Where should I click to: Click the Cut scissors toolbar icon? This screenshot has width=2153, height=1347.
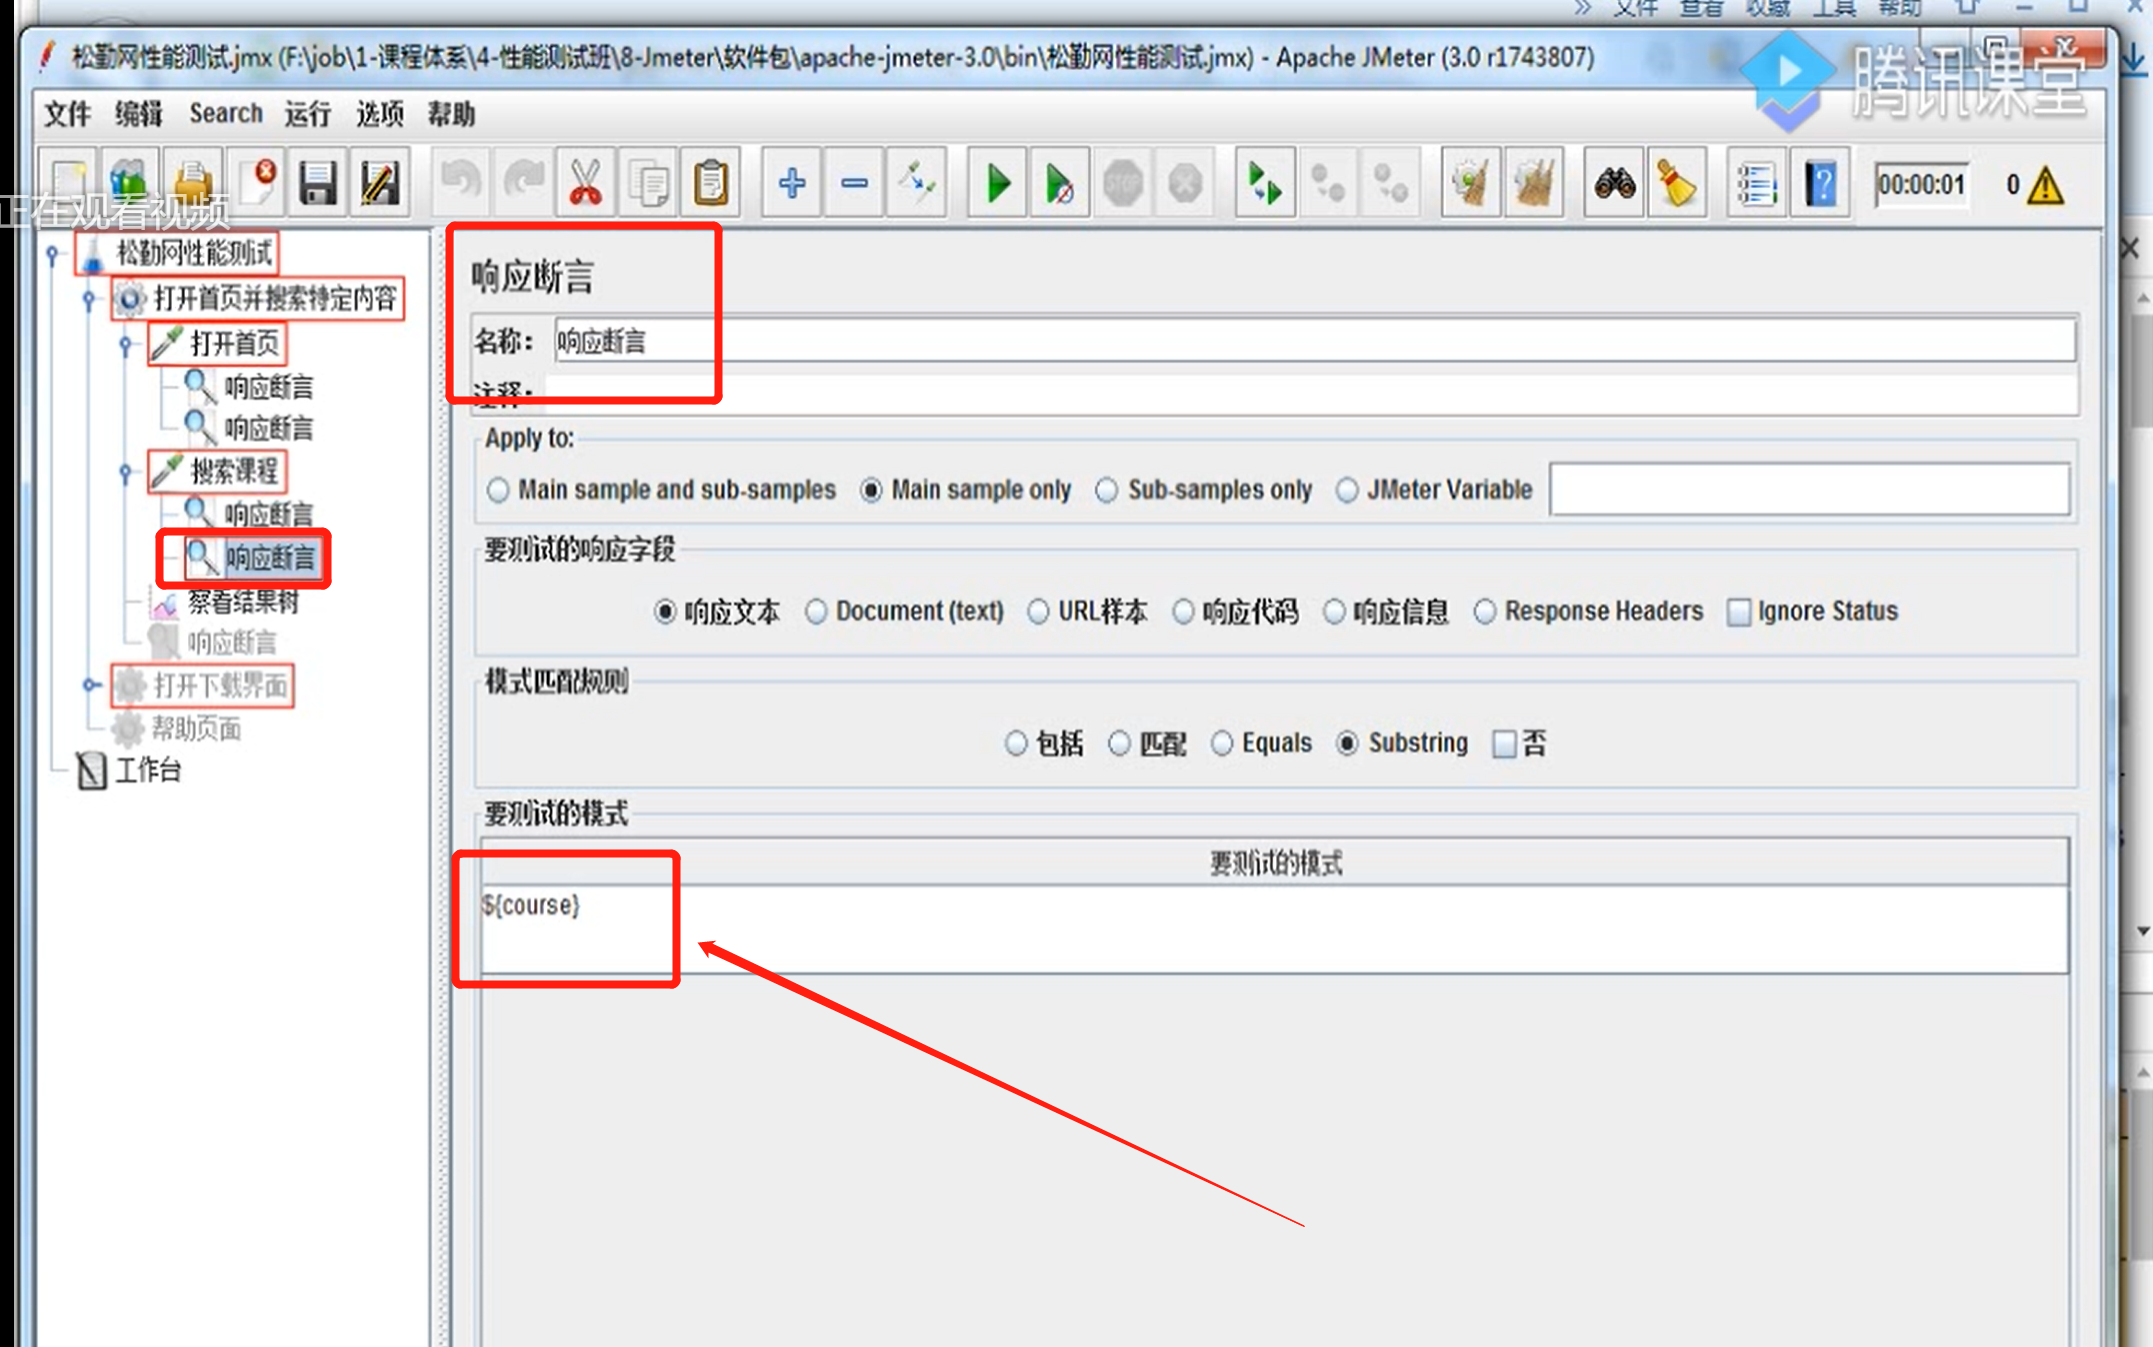click(x=585, y=184)
